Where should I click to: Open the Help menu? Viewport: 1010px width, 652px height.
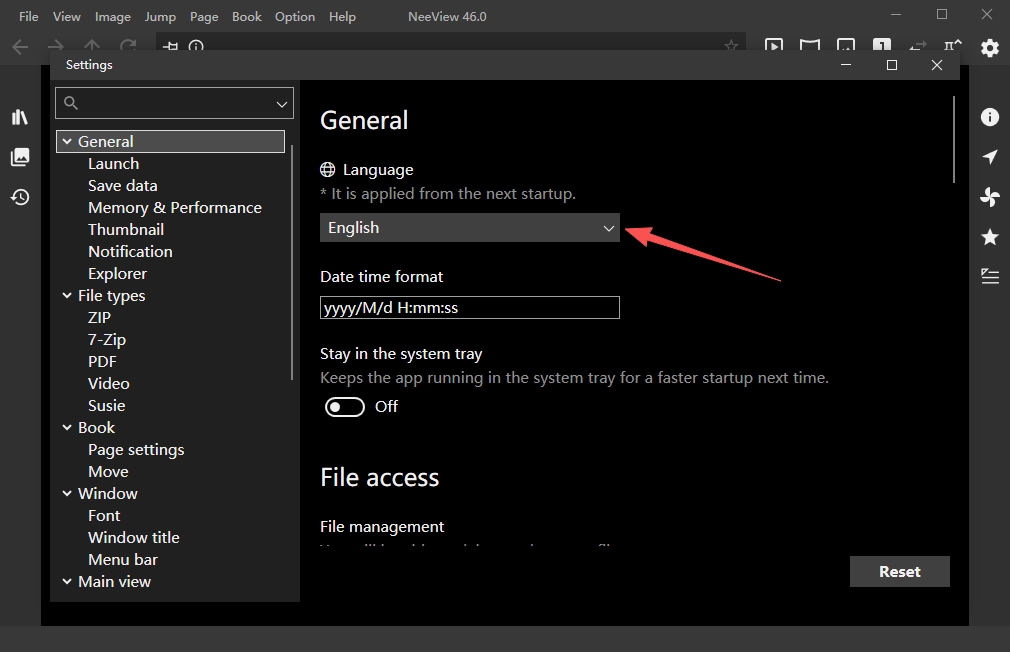coord(342,17)
